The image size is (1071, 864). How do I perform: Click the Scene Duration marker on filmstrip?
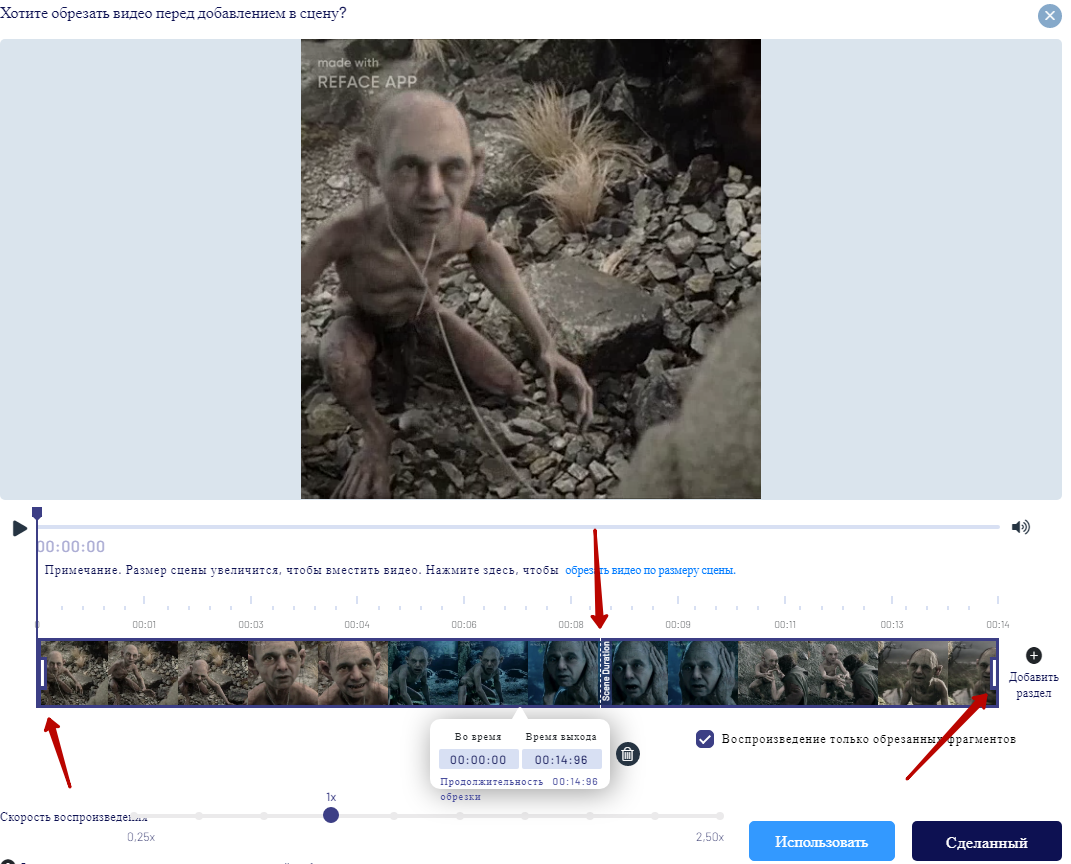[x=605, y=671]
